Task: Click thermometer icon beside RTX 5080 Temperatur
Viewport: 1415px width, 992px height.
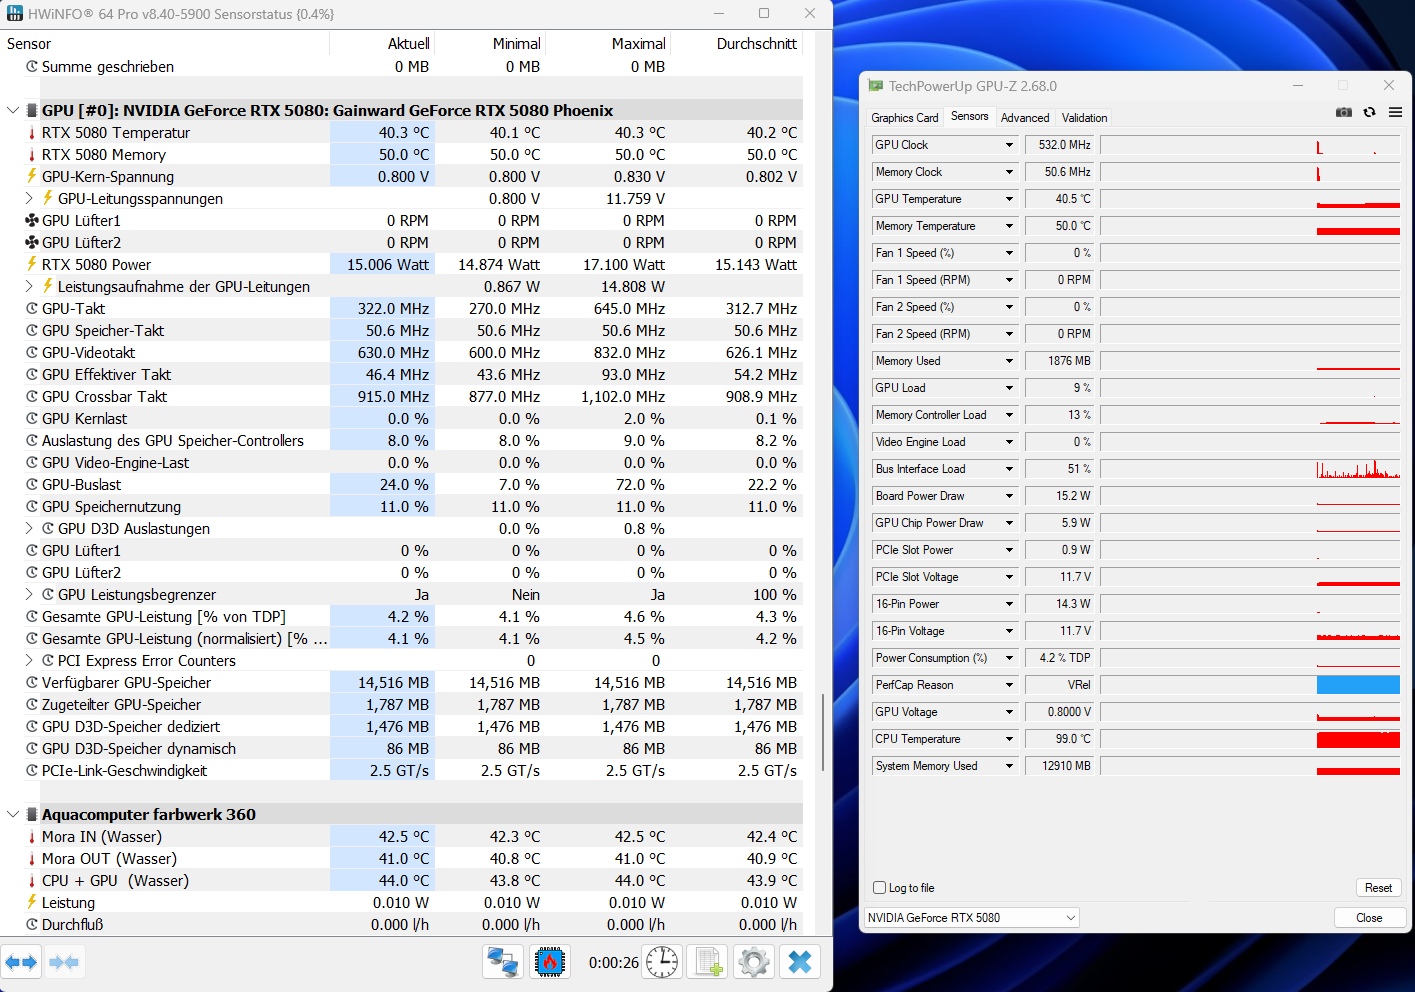Action: click(32, 133)
